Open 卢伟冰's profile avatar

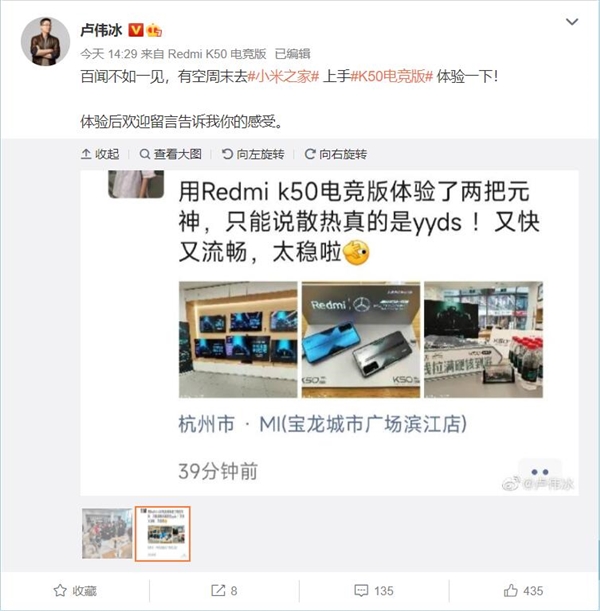[x=45, y=41]
